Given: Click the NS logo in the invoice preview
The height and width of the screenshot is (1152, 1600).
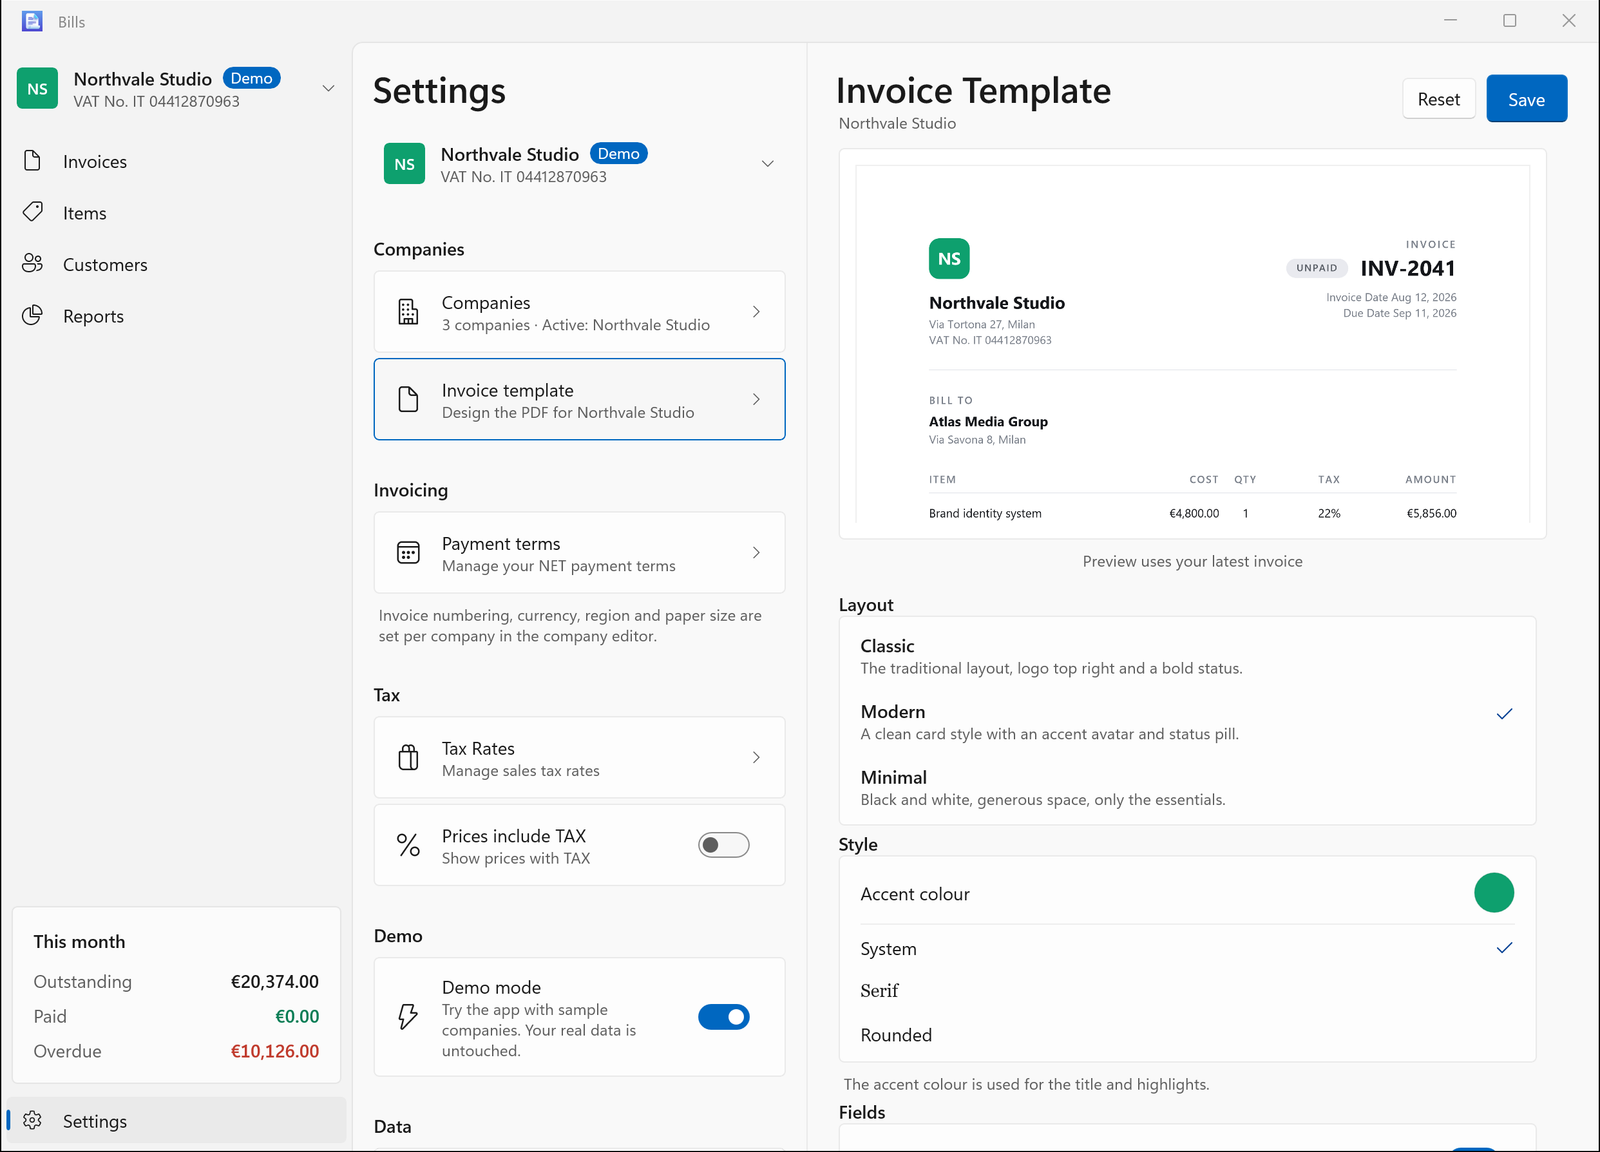Looking at the screenshot, I should pos(949,258).
